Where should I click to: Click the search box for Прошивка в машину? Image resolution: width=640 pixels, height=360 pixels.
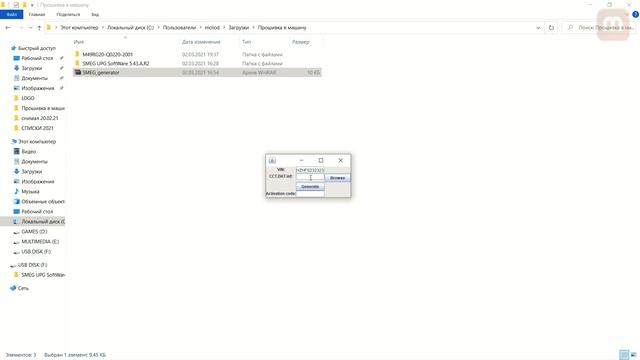click(599, 28)
